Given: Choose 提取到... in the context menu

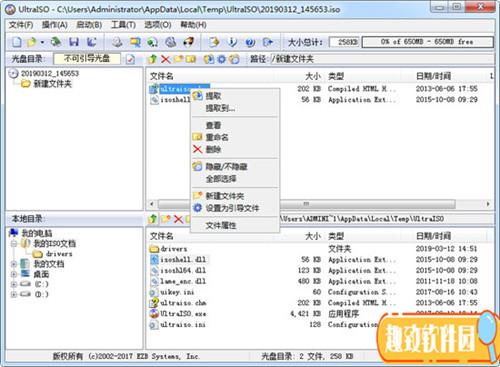Looking at the screenshot, I should tap(220, 108).
